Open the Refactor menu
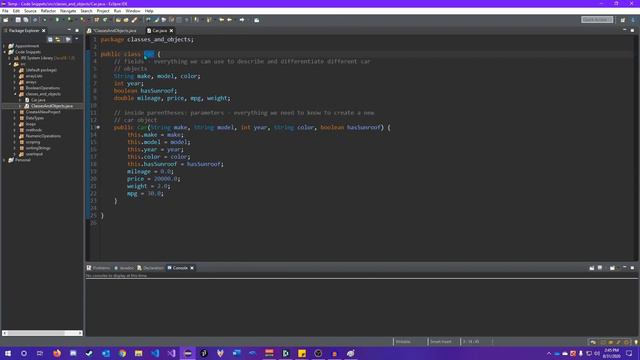640x360 pixels. tap(48, 11)
